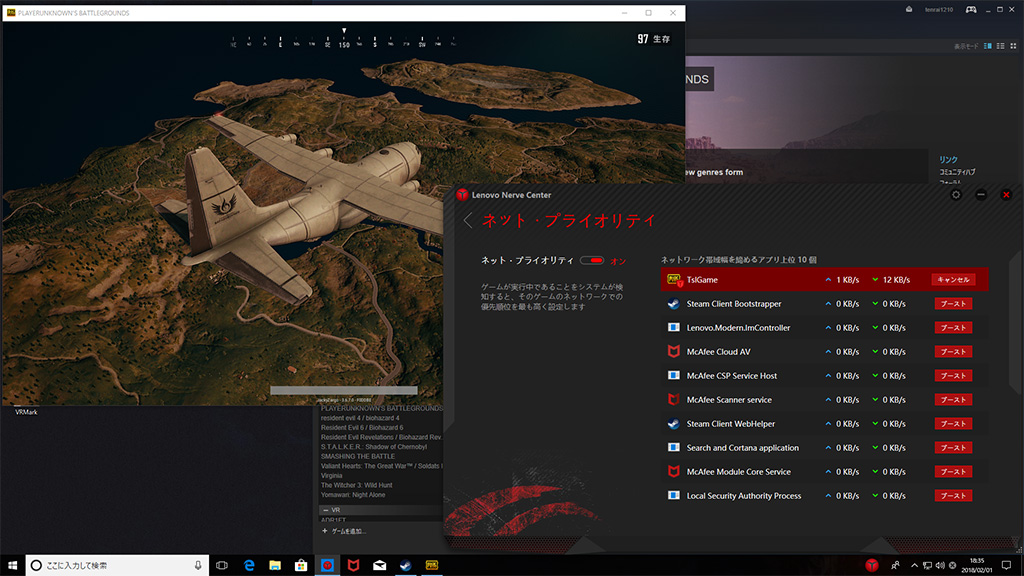Select PLAYERUNKNOWN'S BATTLEGROUNDS in library list

pyautogui.click(x=381, y=408)
